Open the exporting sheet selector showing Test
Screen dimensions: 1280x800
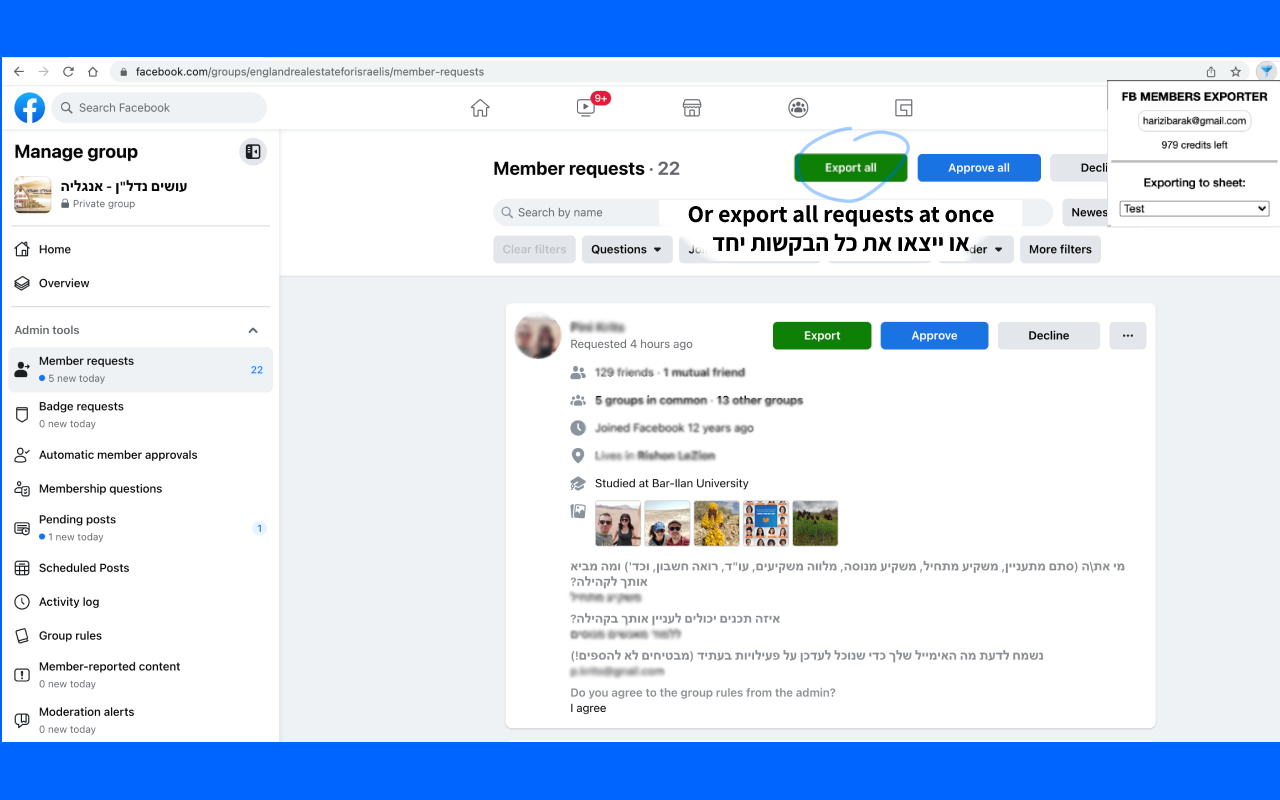point(1194,208)
